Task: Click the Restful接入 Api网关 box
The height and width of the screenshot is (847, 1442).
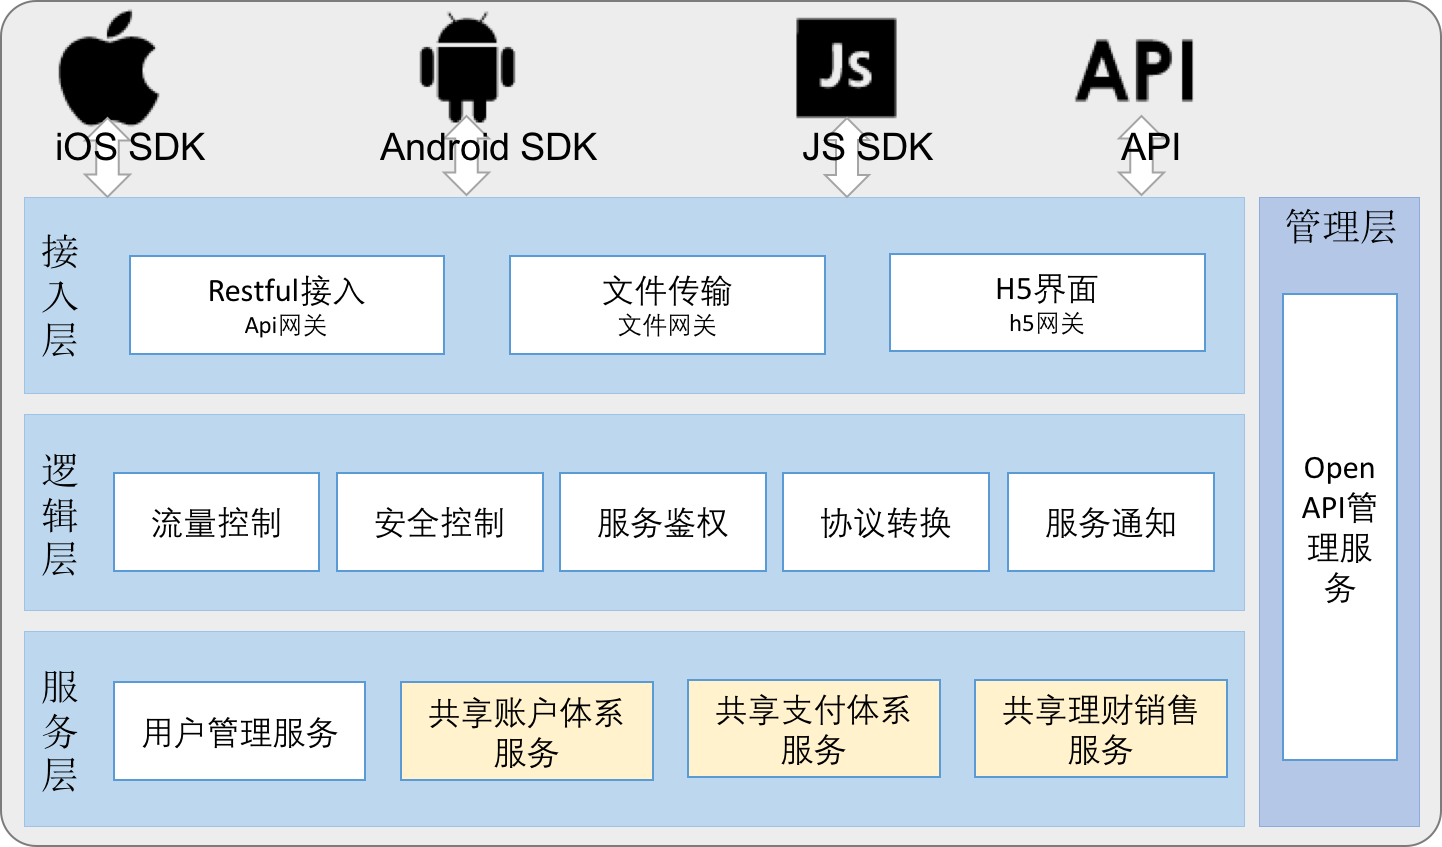Action: click(x=287, y=305)
